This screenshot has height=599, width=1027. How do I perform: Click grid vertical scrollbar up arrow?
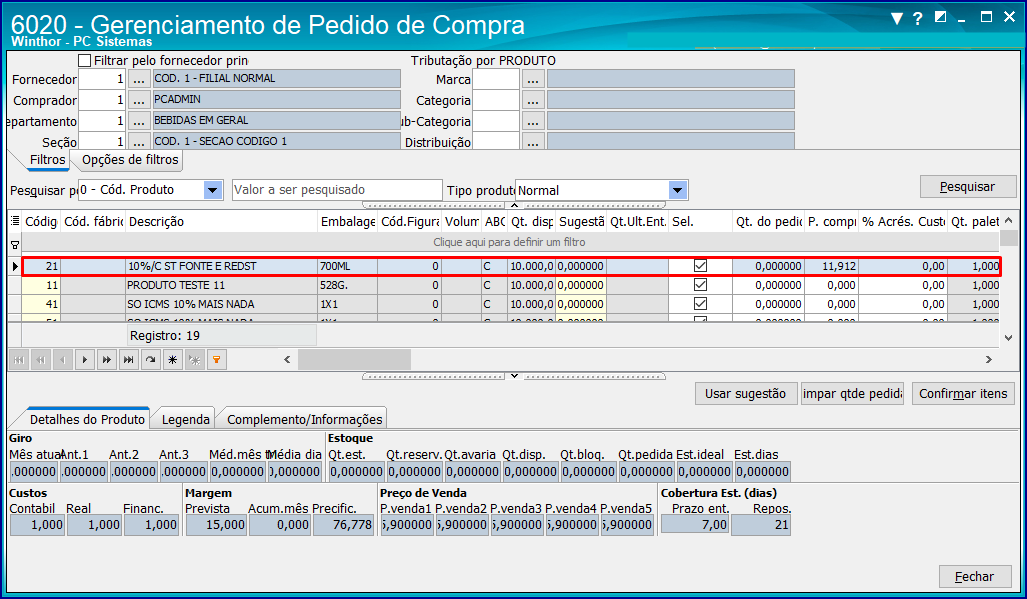(1009, 221)
